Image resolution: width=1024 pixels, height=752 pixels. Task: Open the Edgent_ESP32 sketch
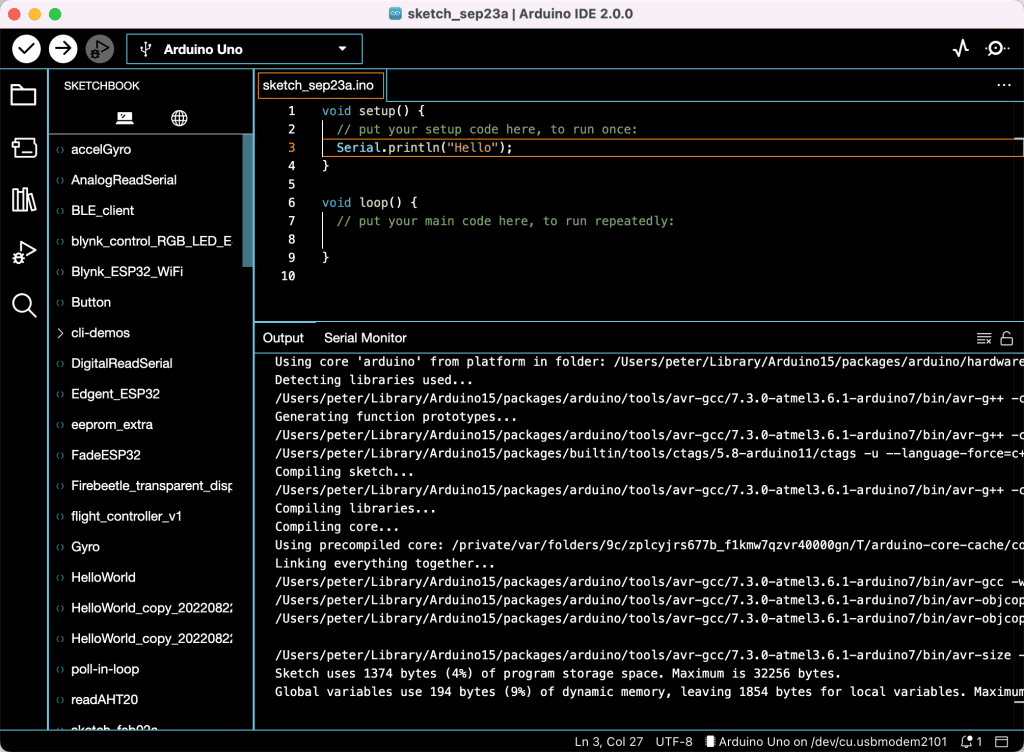[116, 394]
